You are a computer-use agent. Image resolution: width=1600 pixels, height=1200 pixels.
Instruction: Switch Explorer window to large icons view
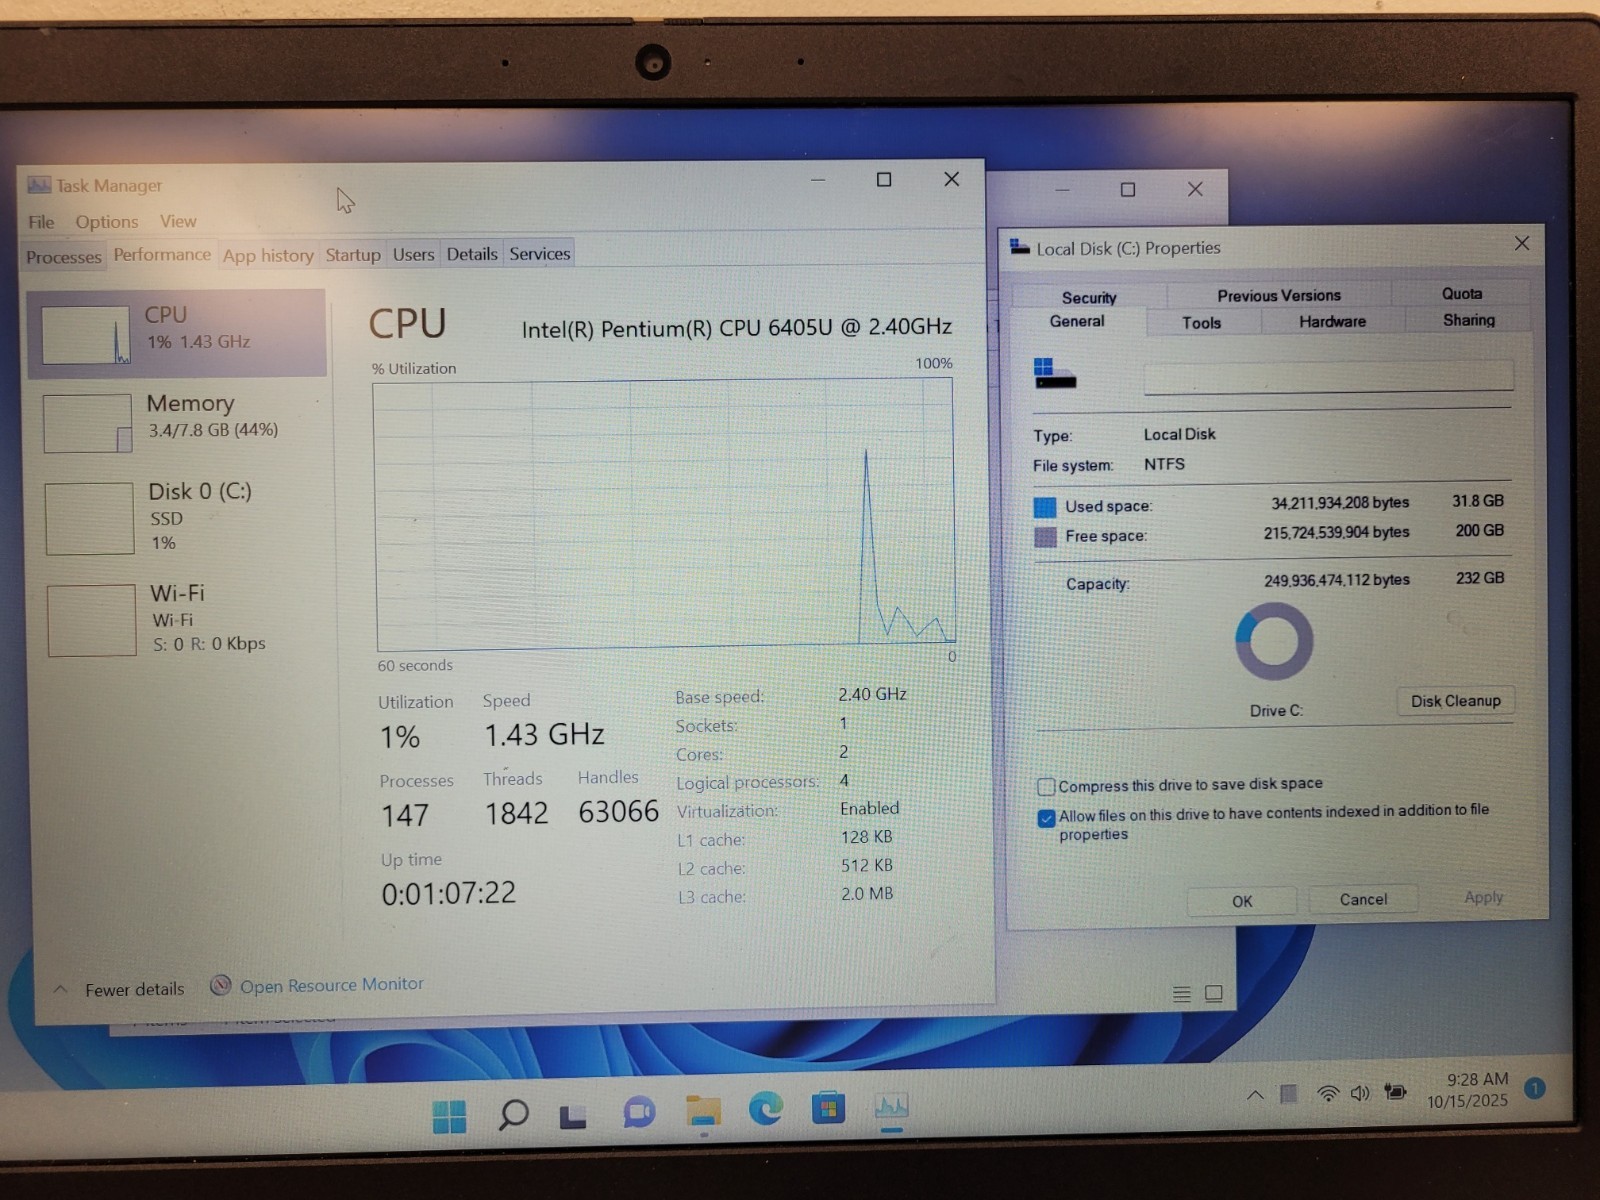[1214, 993]
